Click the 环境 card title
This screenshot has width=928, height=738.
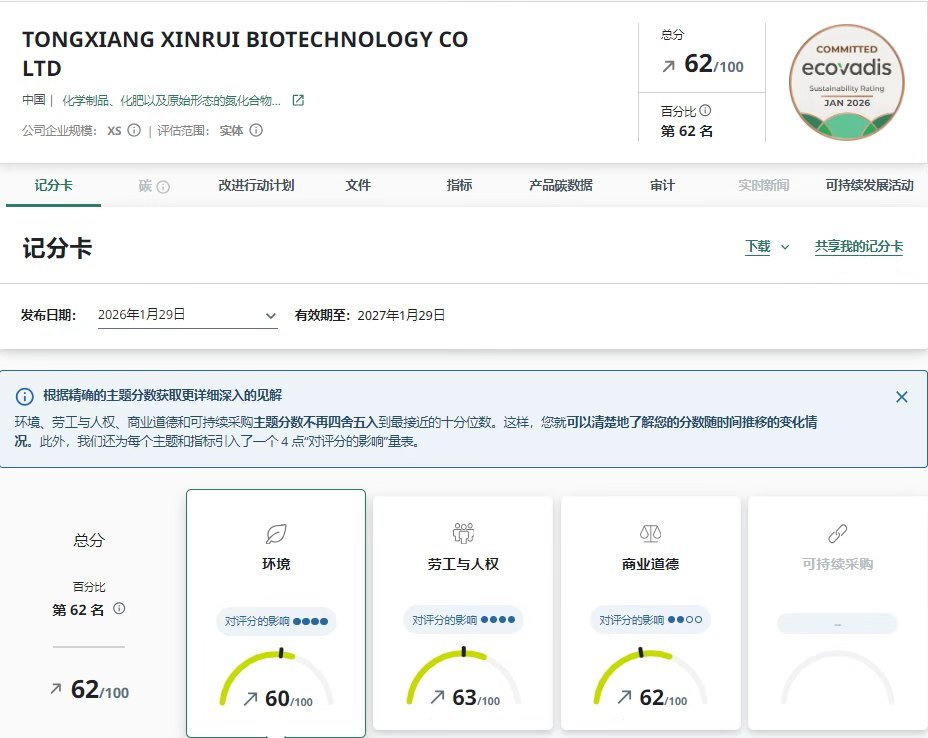pos(276,564)
